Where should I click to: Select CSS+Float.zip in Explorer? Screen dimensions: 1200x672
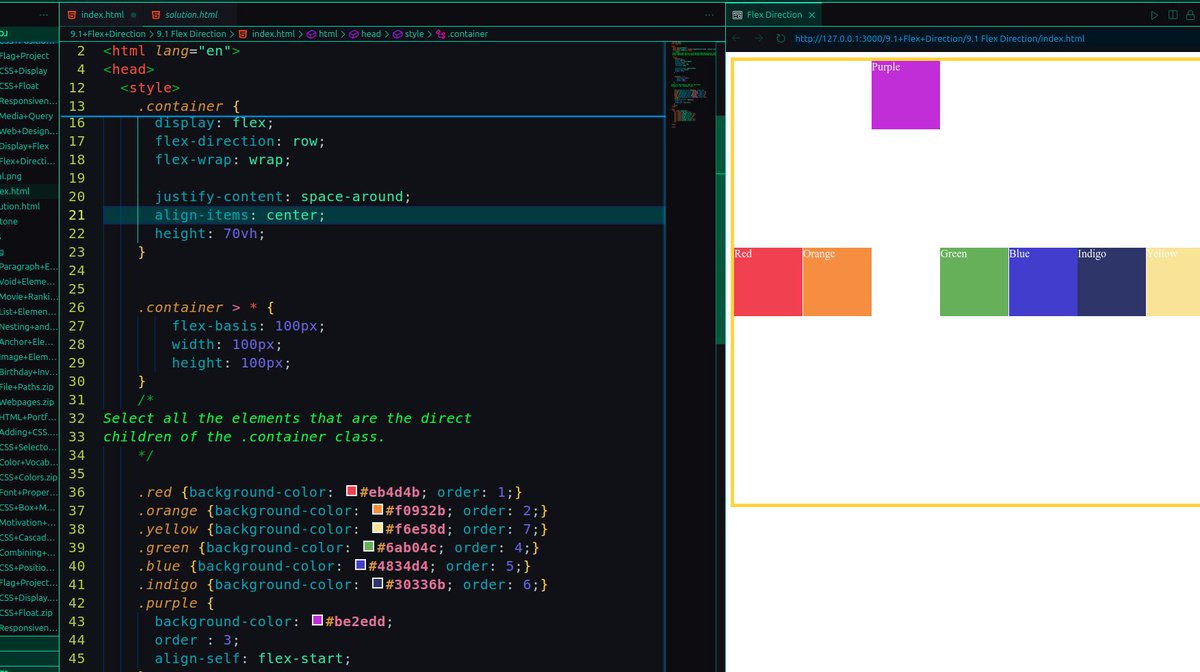[x=29, y=612]
